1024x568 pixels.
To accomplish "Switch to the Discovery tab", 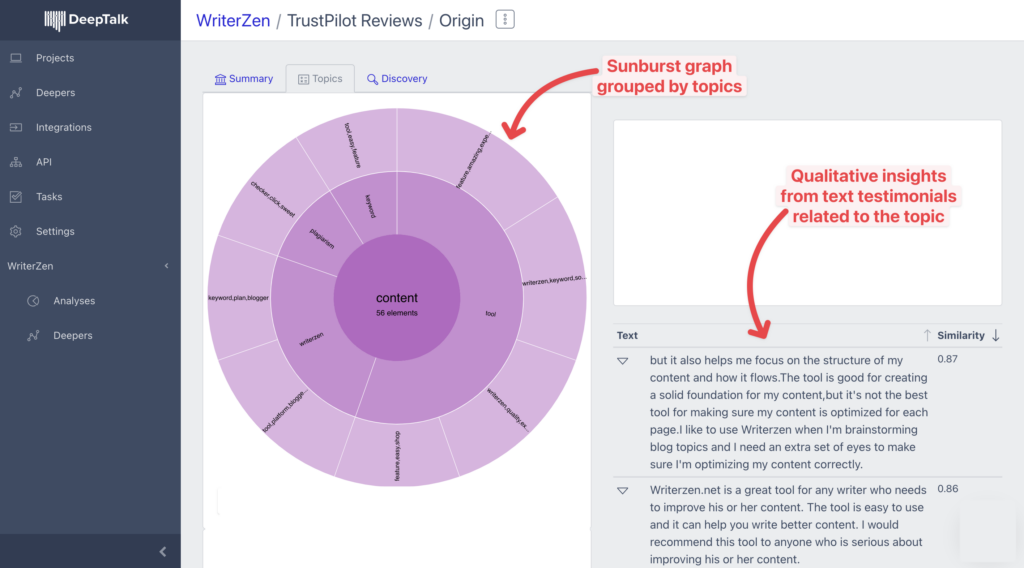I will coord(396,78).
